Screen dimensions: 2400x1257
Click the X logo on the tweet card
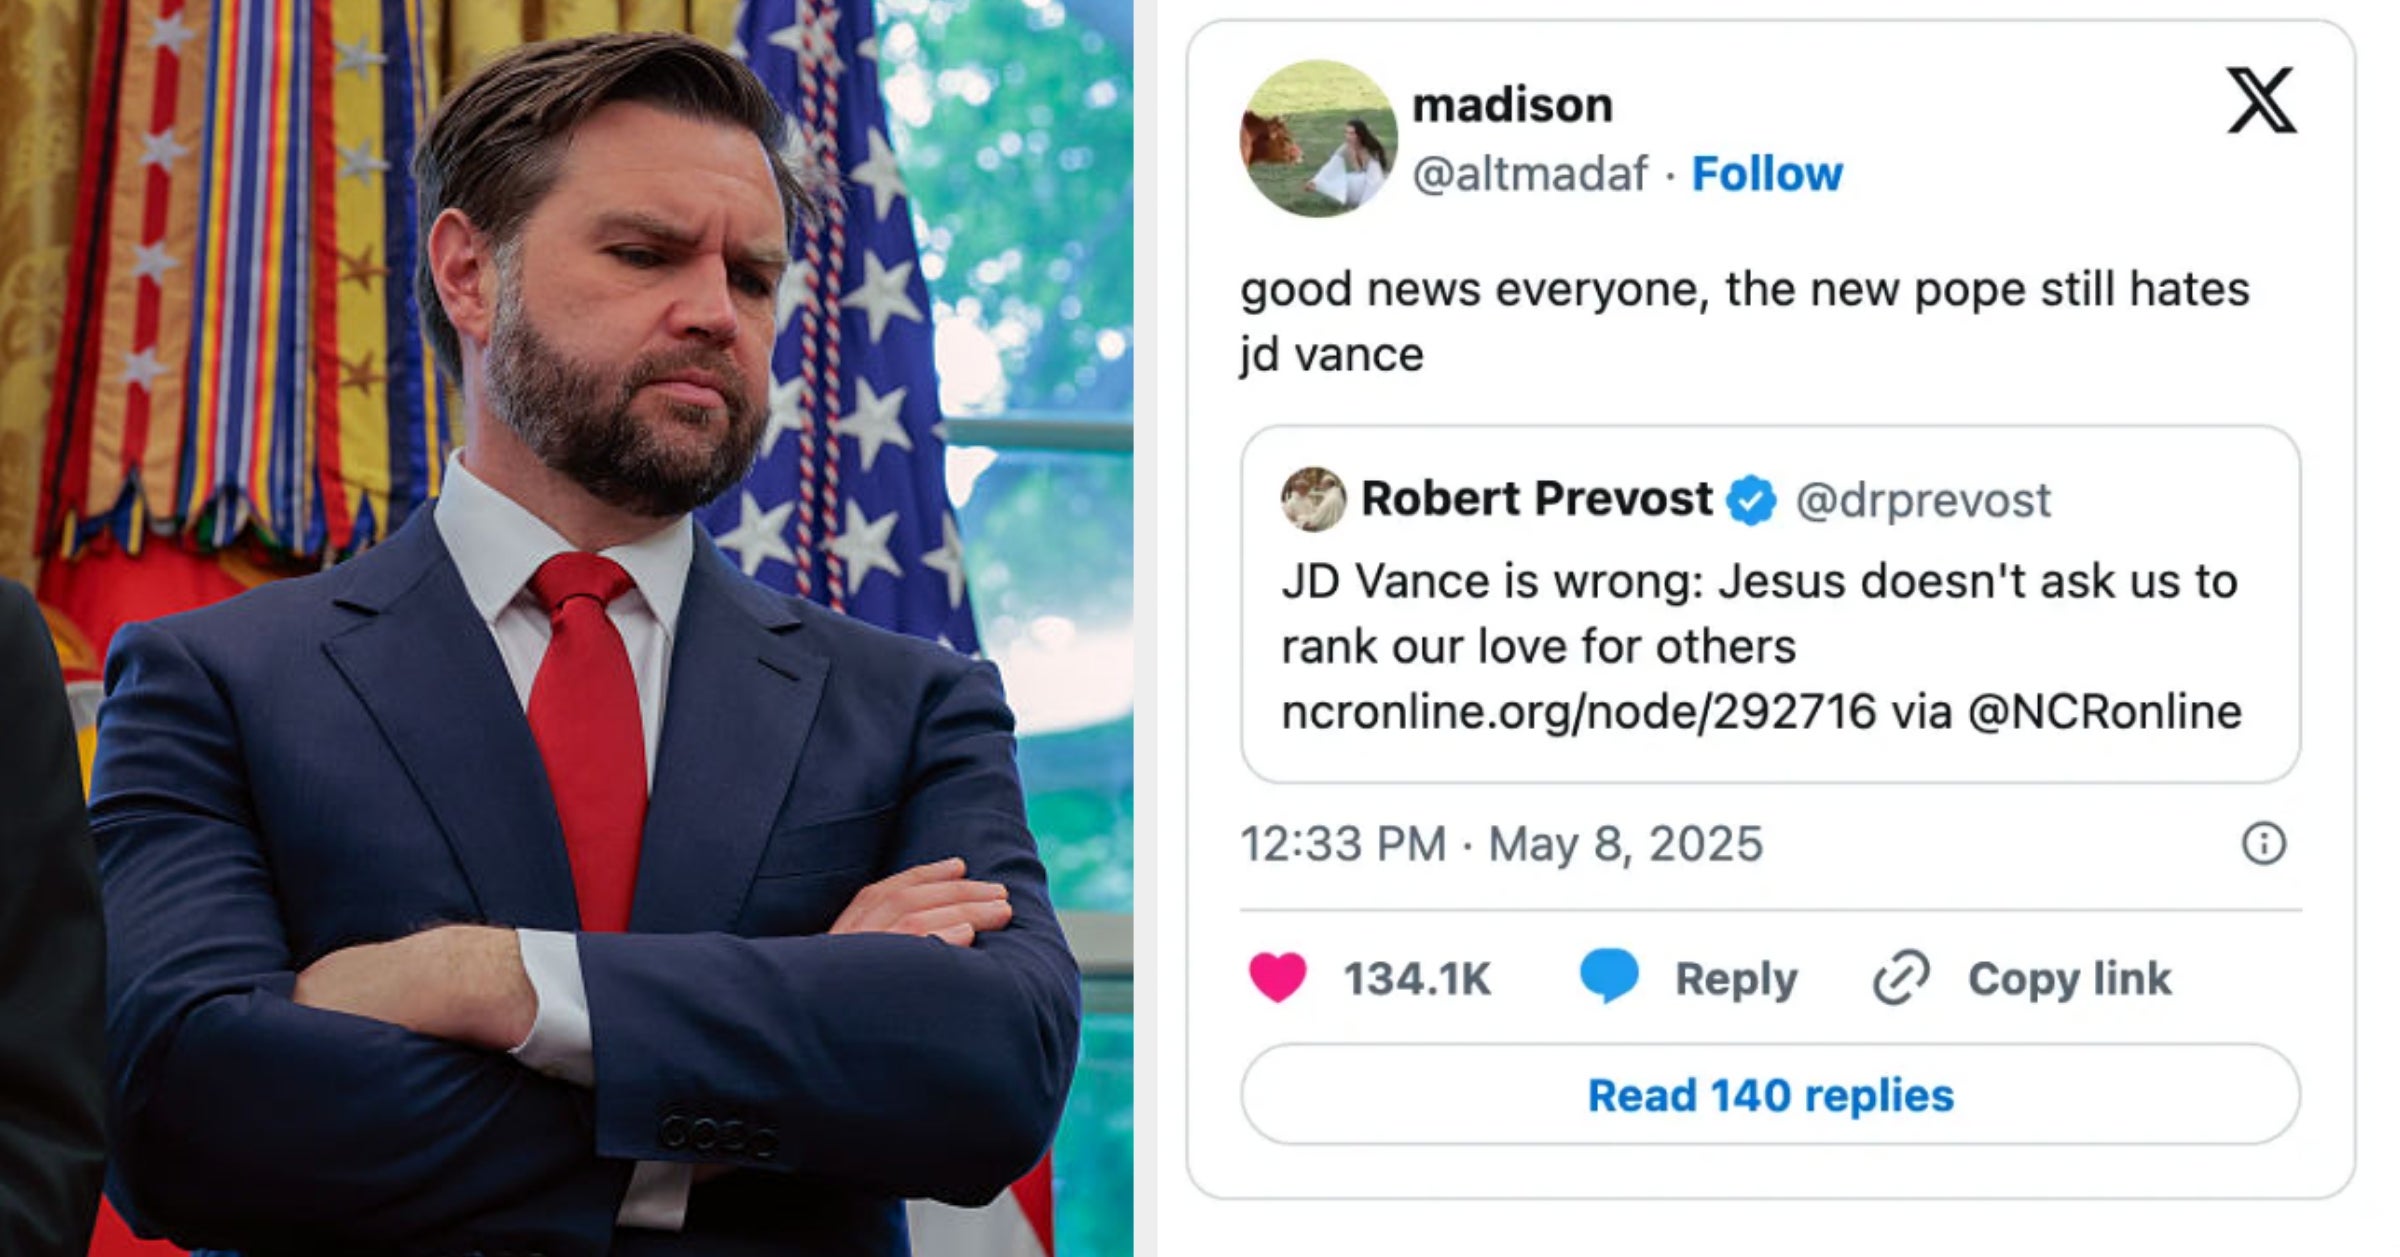pyautogui.click(x=2261, y=101)
